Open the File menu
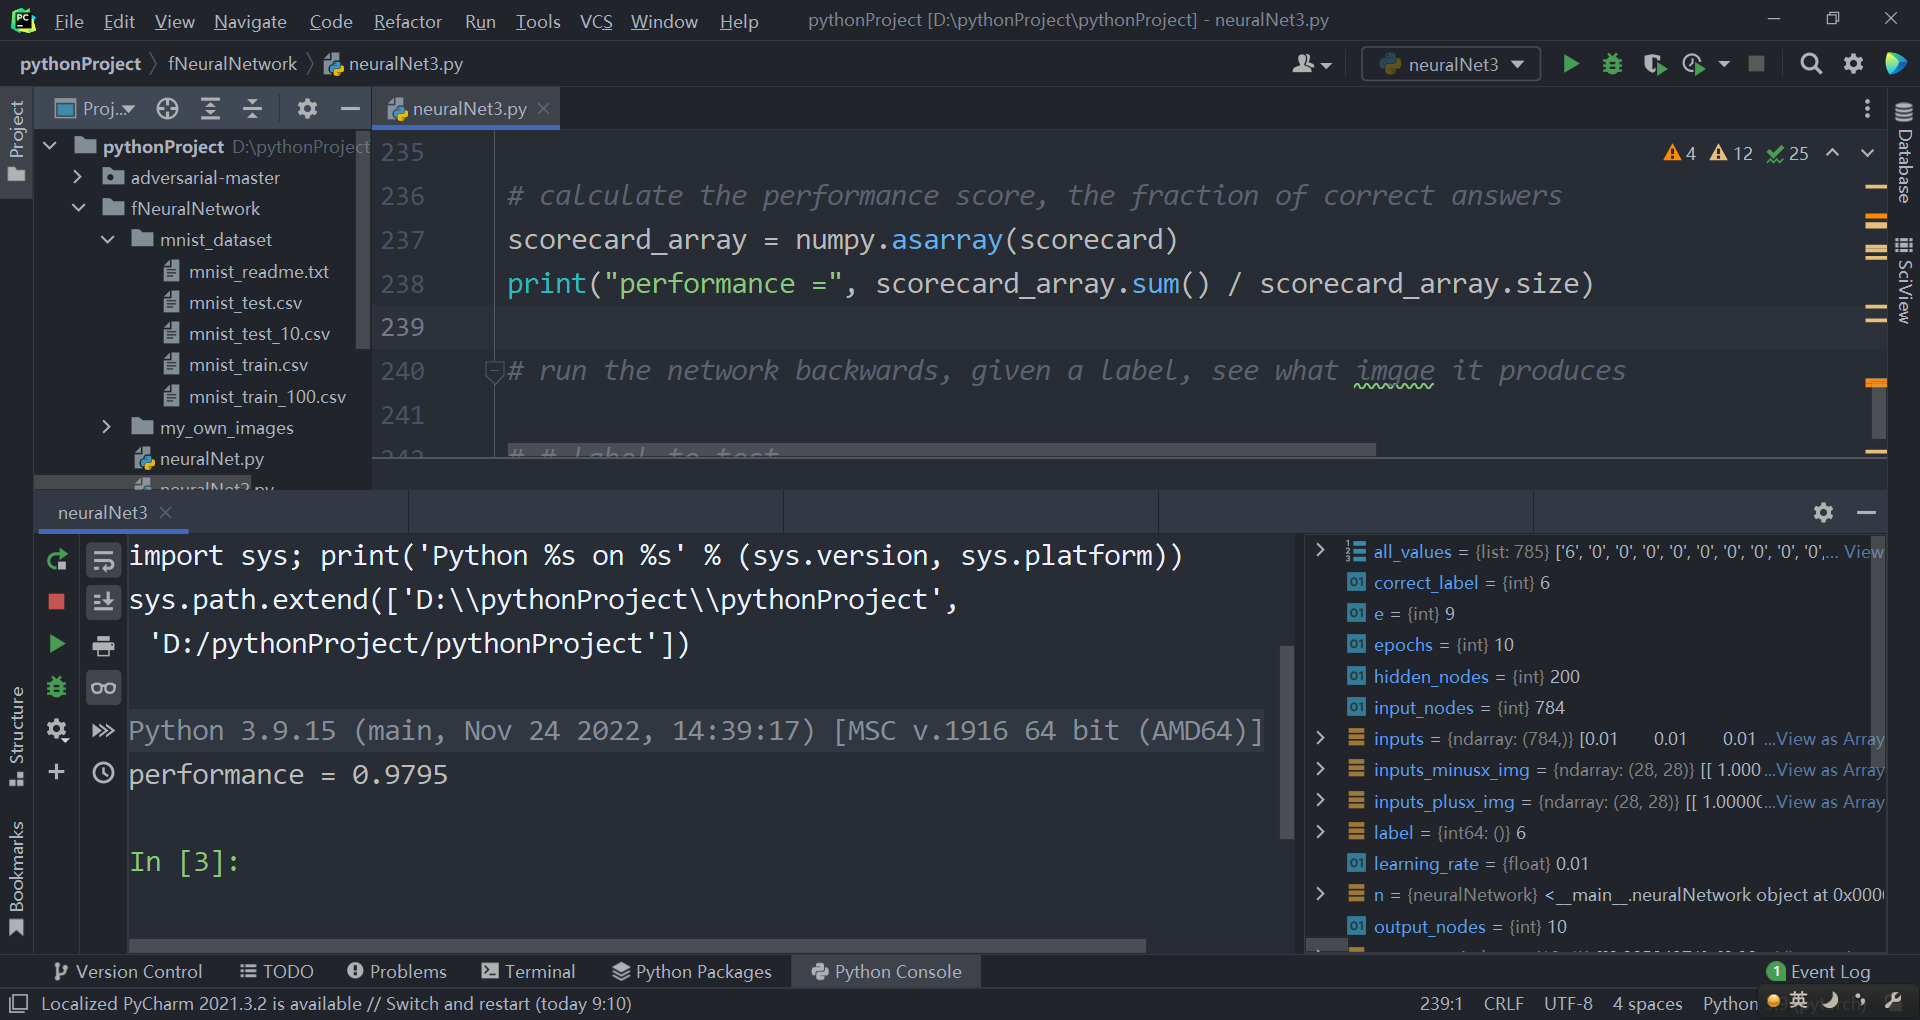The height and width of the screenshot is (1020, 1920). [x=69, y=21]
